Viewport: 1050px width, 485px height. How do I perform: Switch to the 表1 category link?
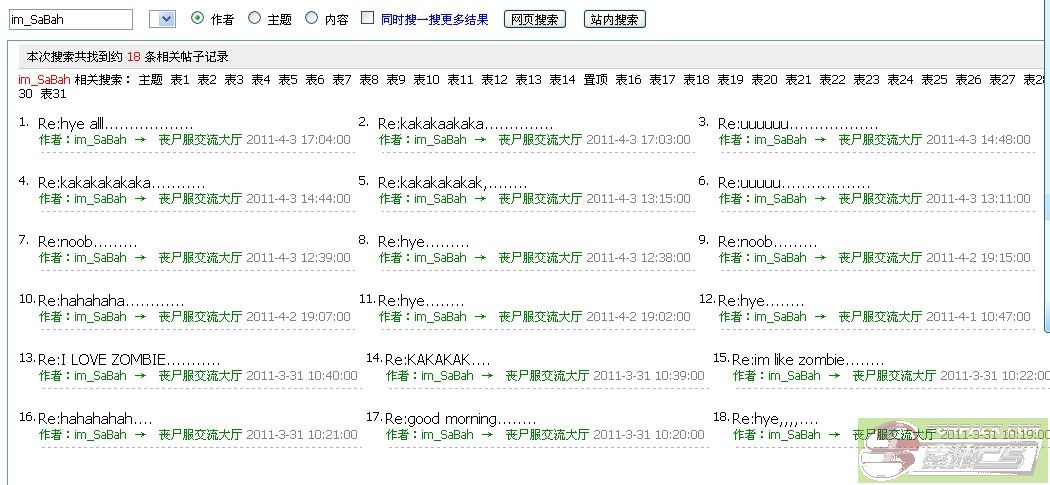[x=179, y=80]
